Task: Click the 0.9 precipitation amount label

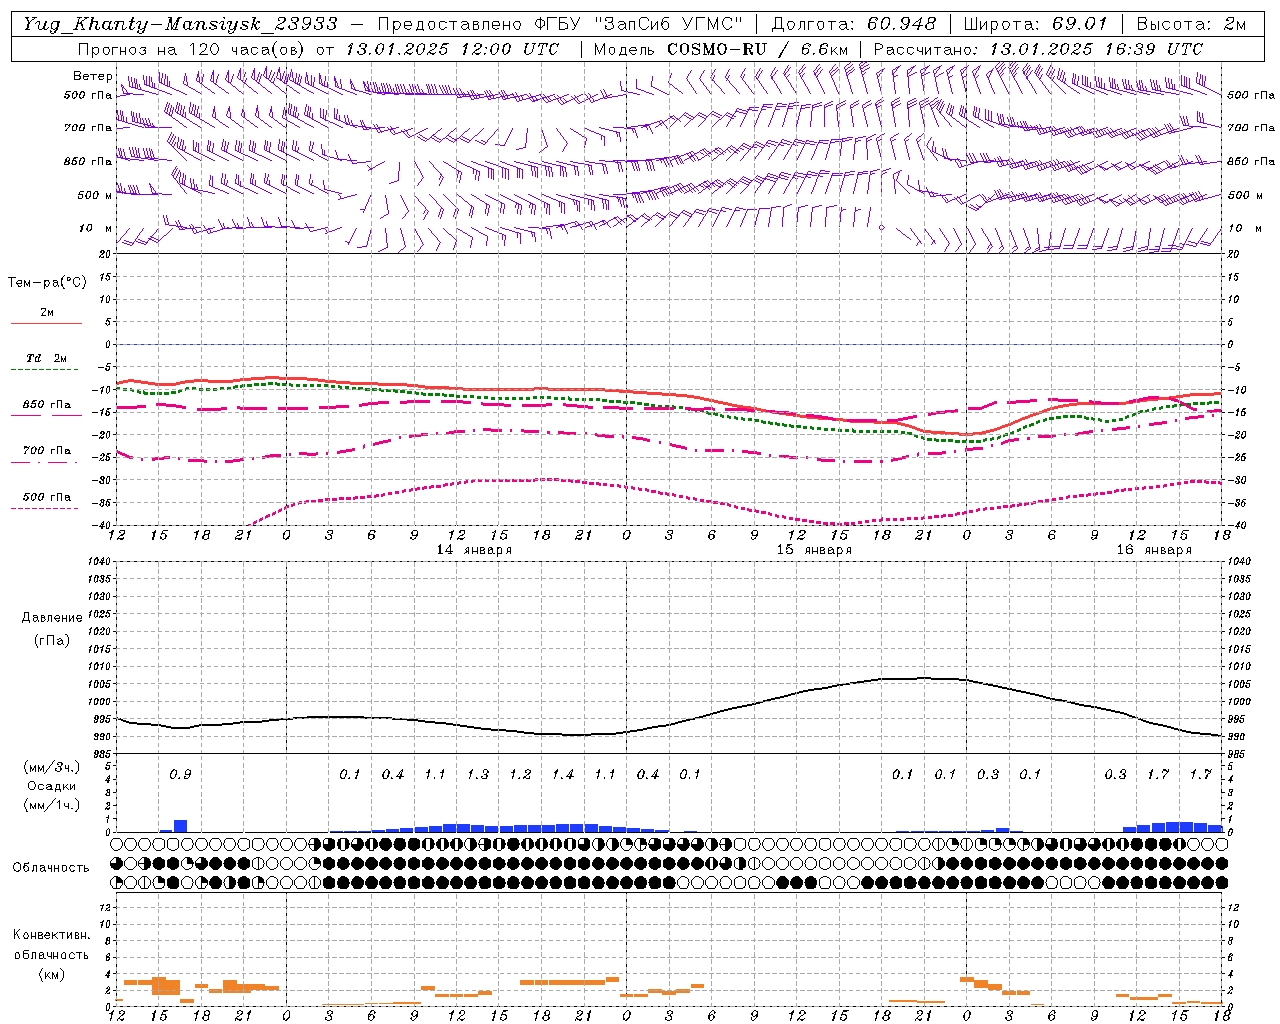Action: coord(180,774)
